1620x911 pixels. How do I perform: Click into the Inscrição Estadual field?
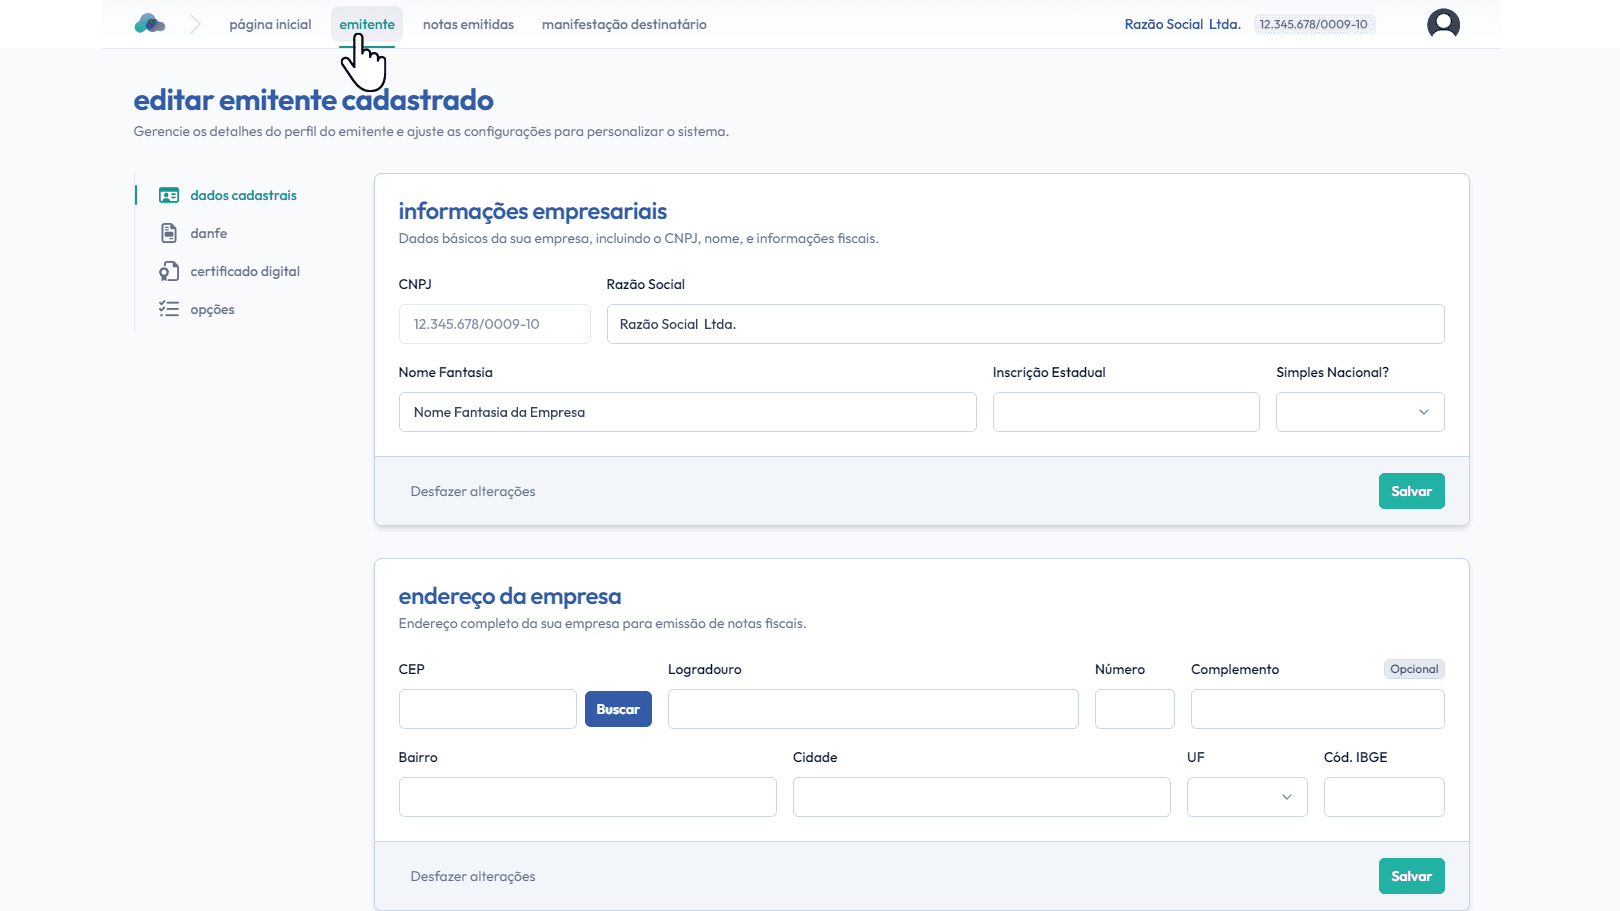[x=1125, y=412]
